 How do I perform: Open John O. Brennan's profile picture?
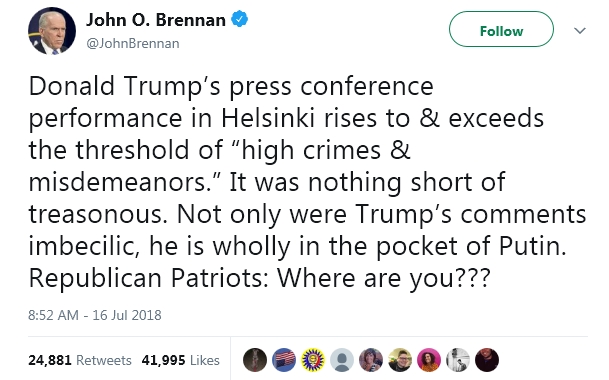(52, 31)
